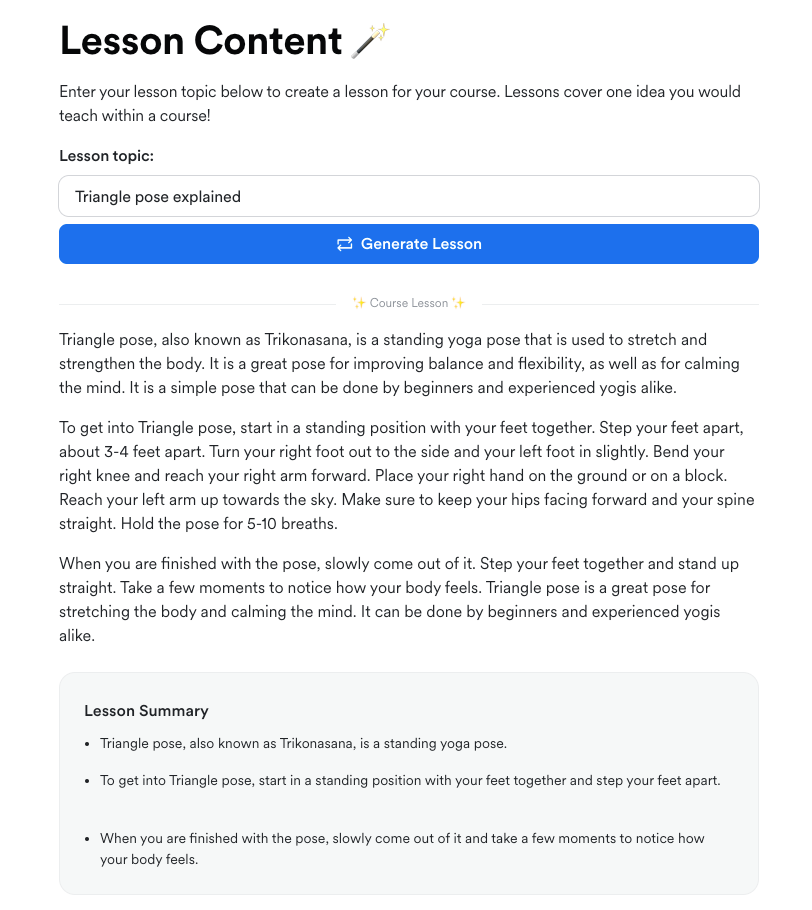Click the Course Lesson divider label
Image resolution: width=812 pixels, height=910 pixels.
point(408,303)
